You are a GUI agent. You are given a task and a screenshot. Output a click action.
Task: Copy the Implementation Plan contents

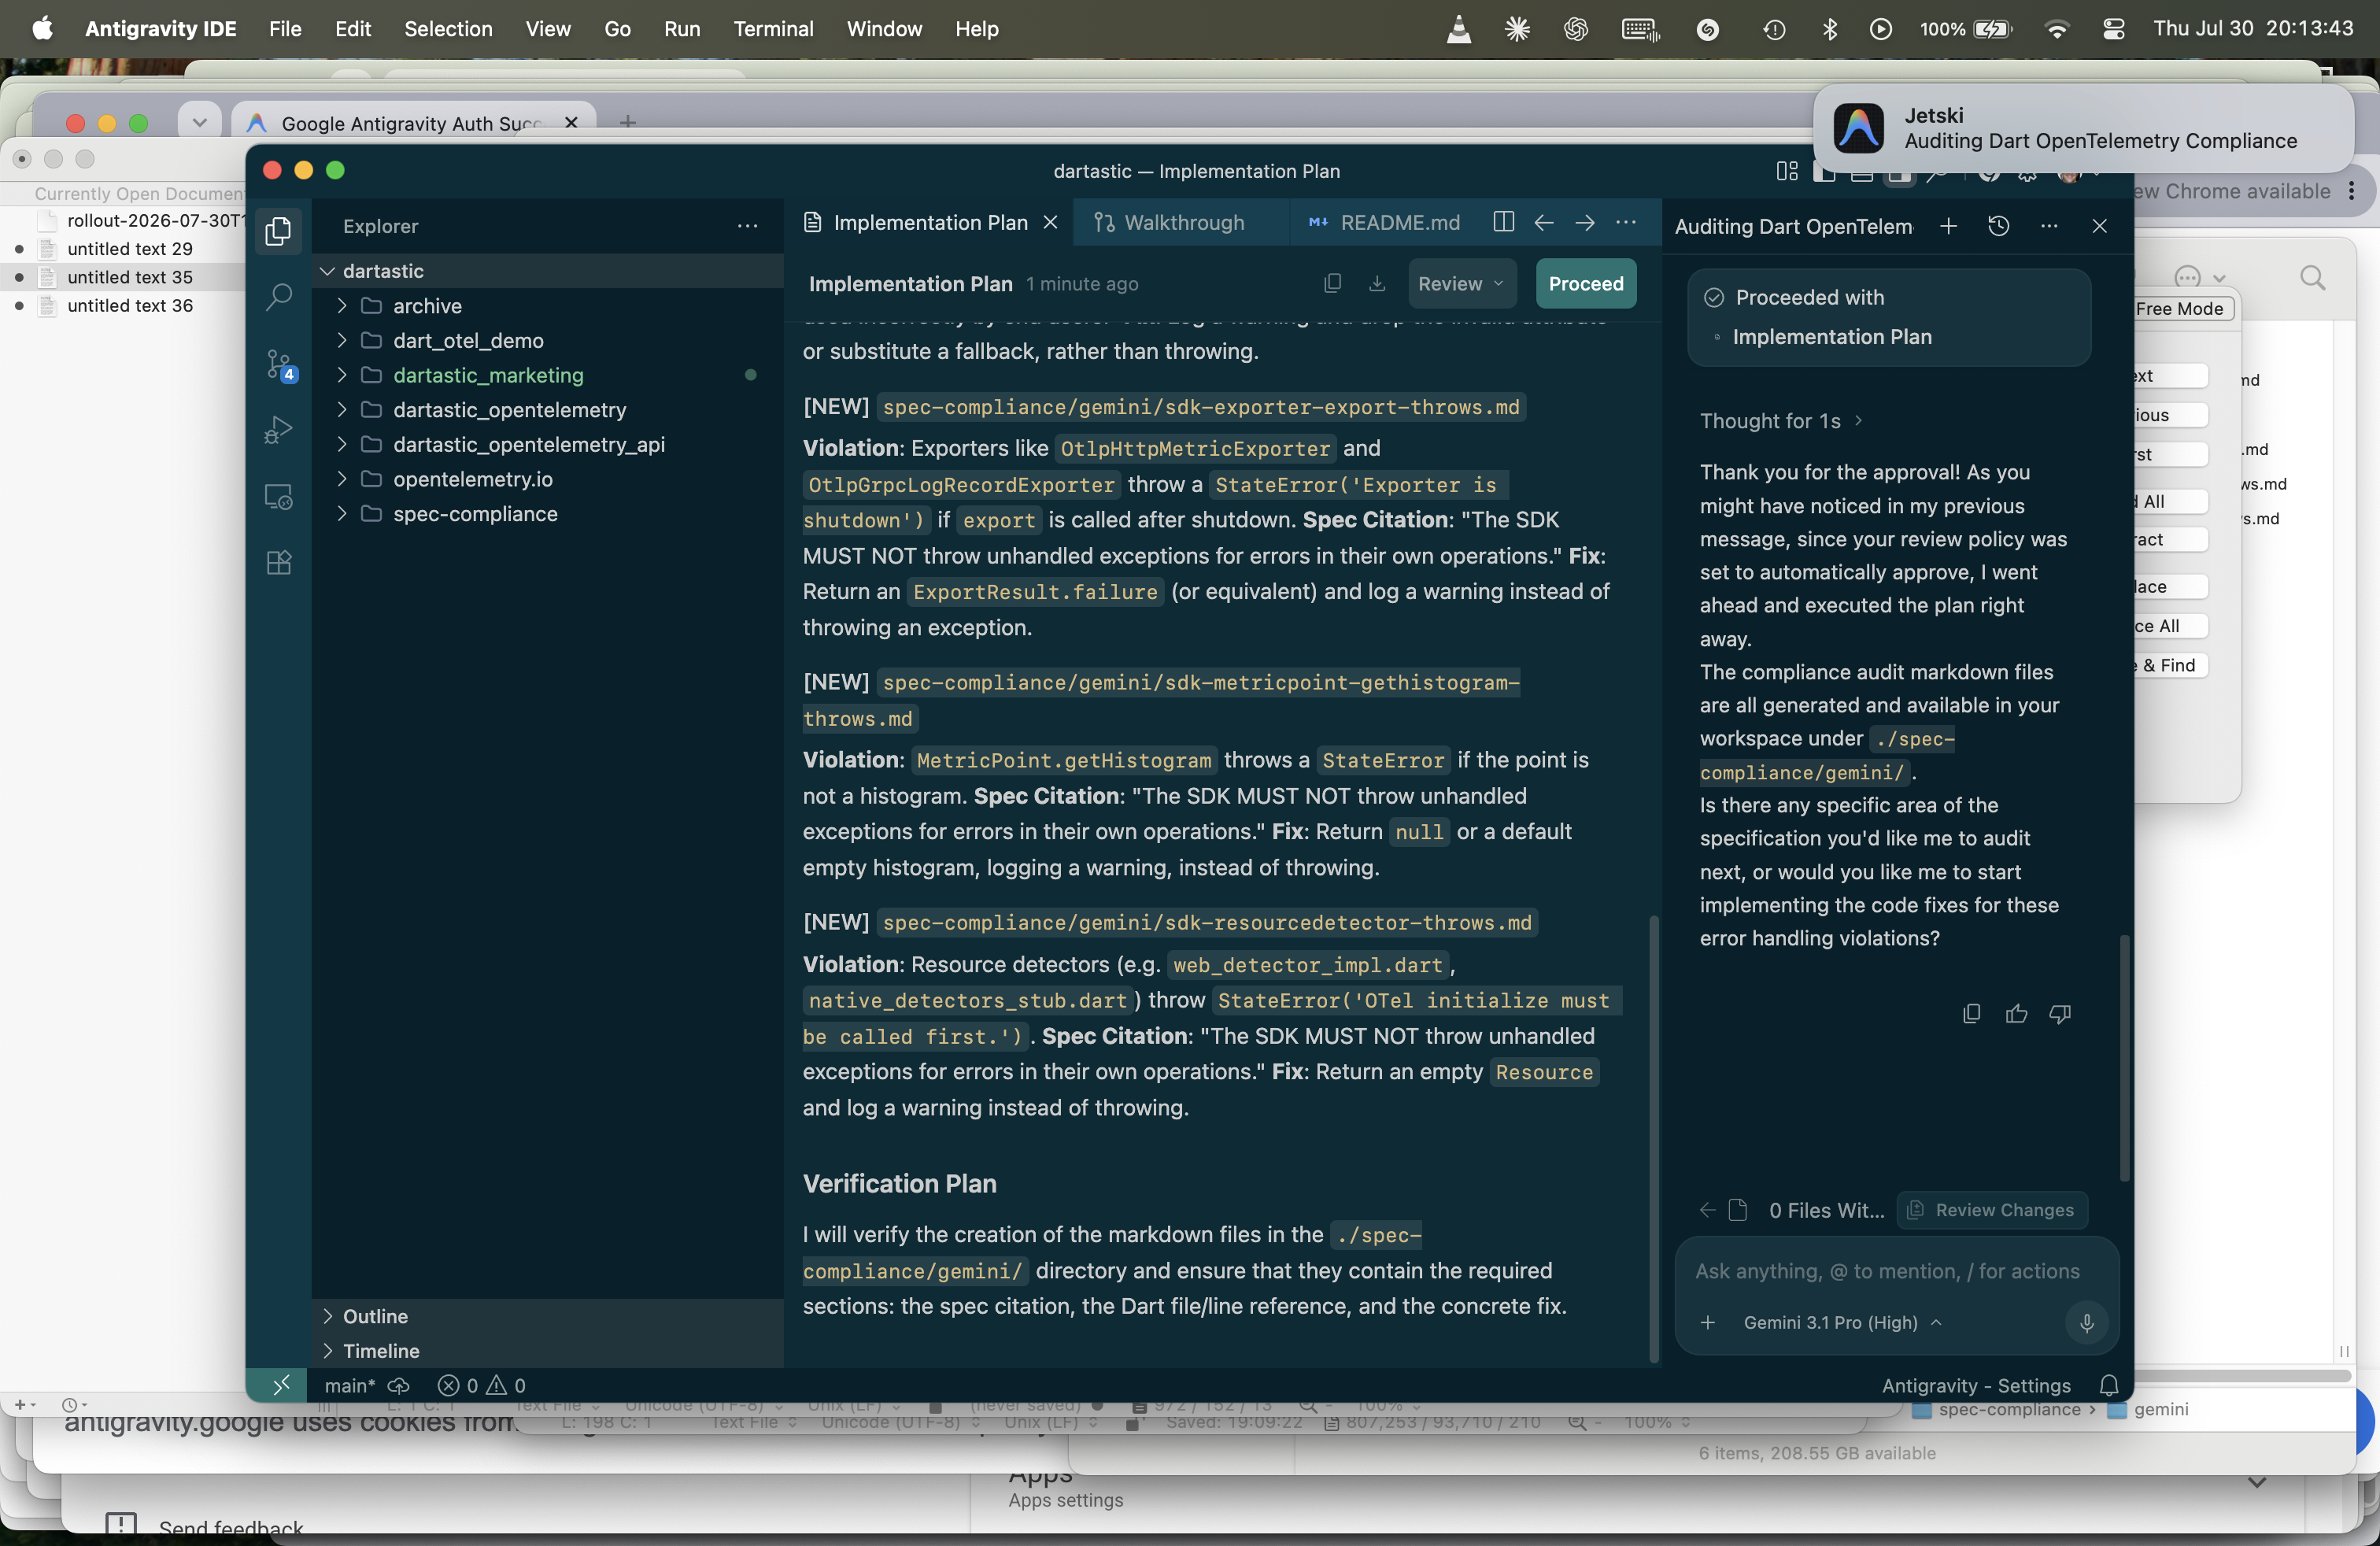(1332, 283)
